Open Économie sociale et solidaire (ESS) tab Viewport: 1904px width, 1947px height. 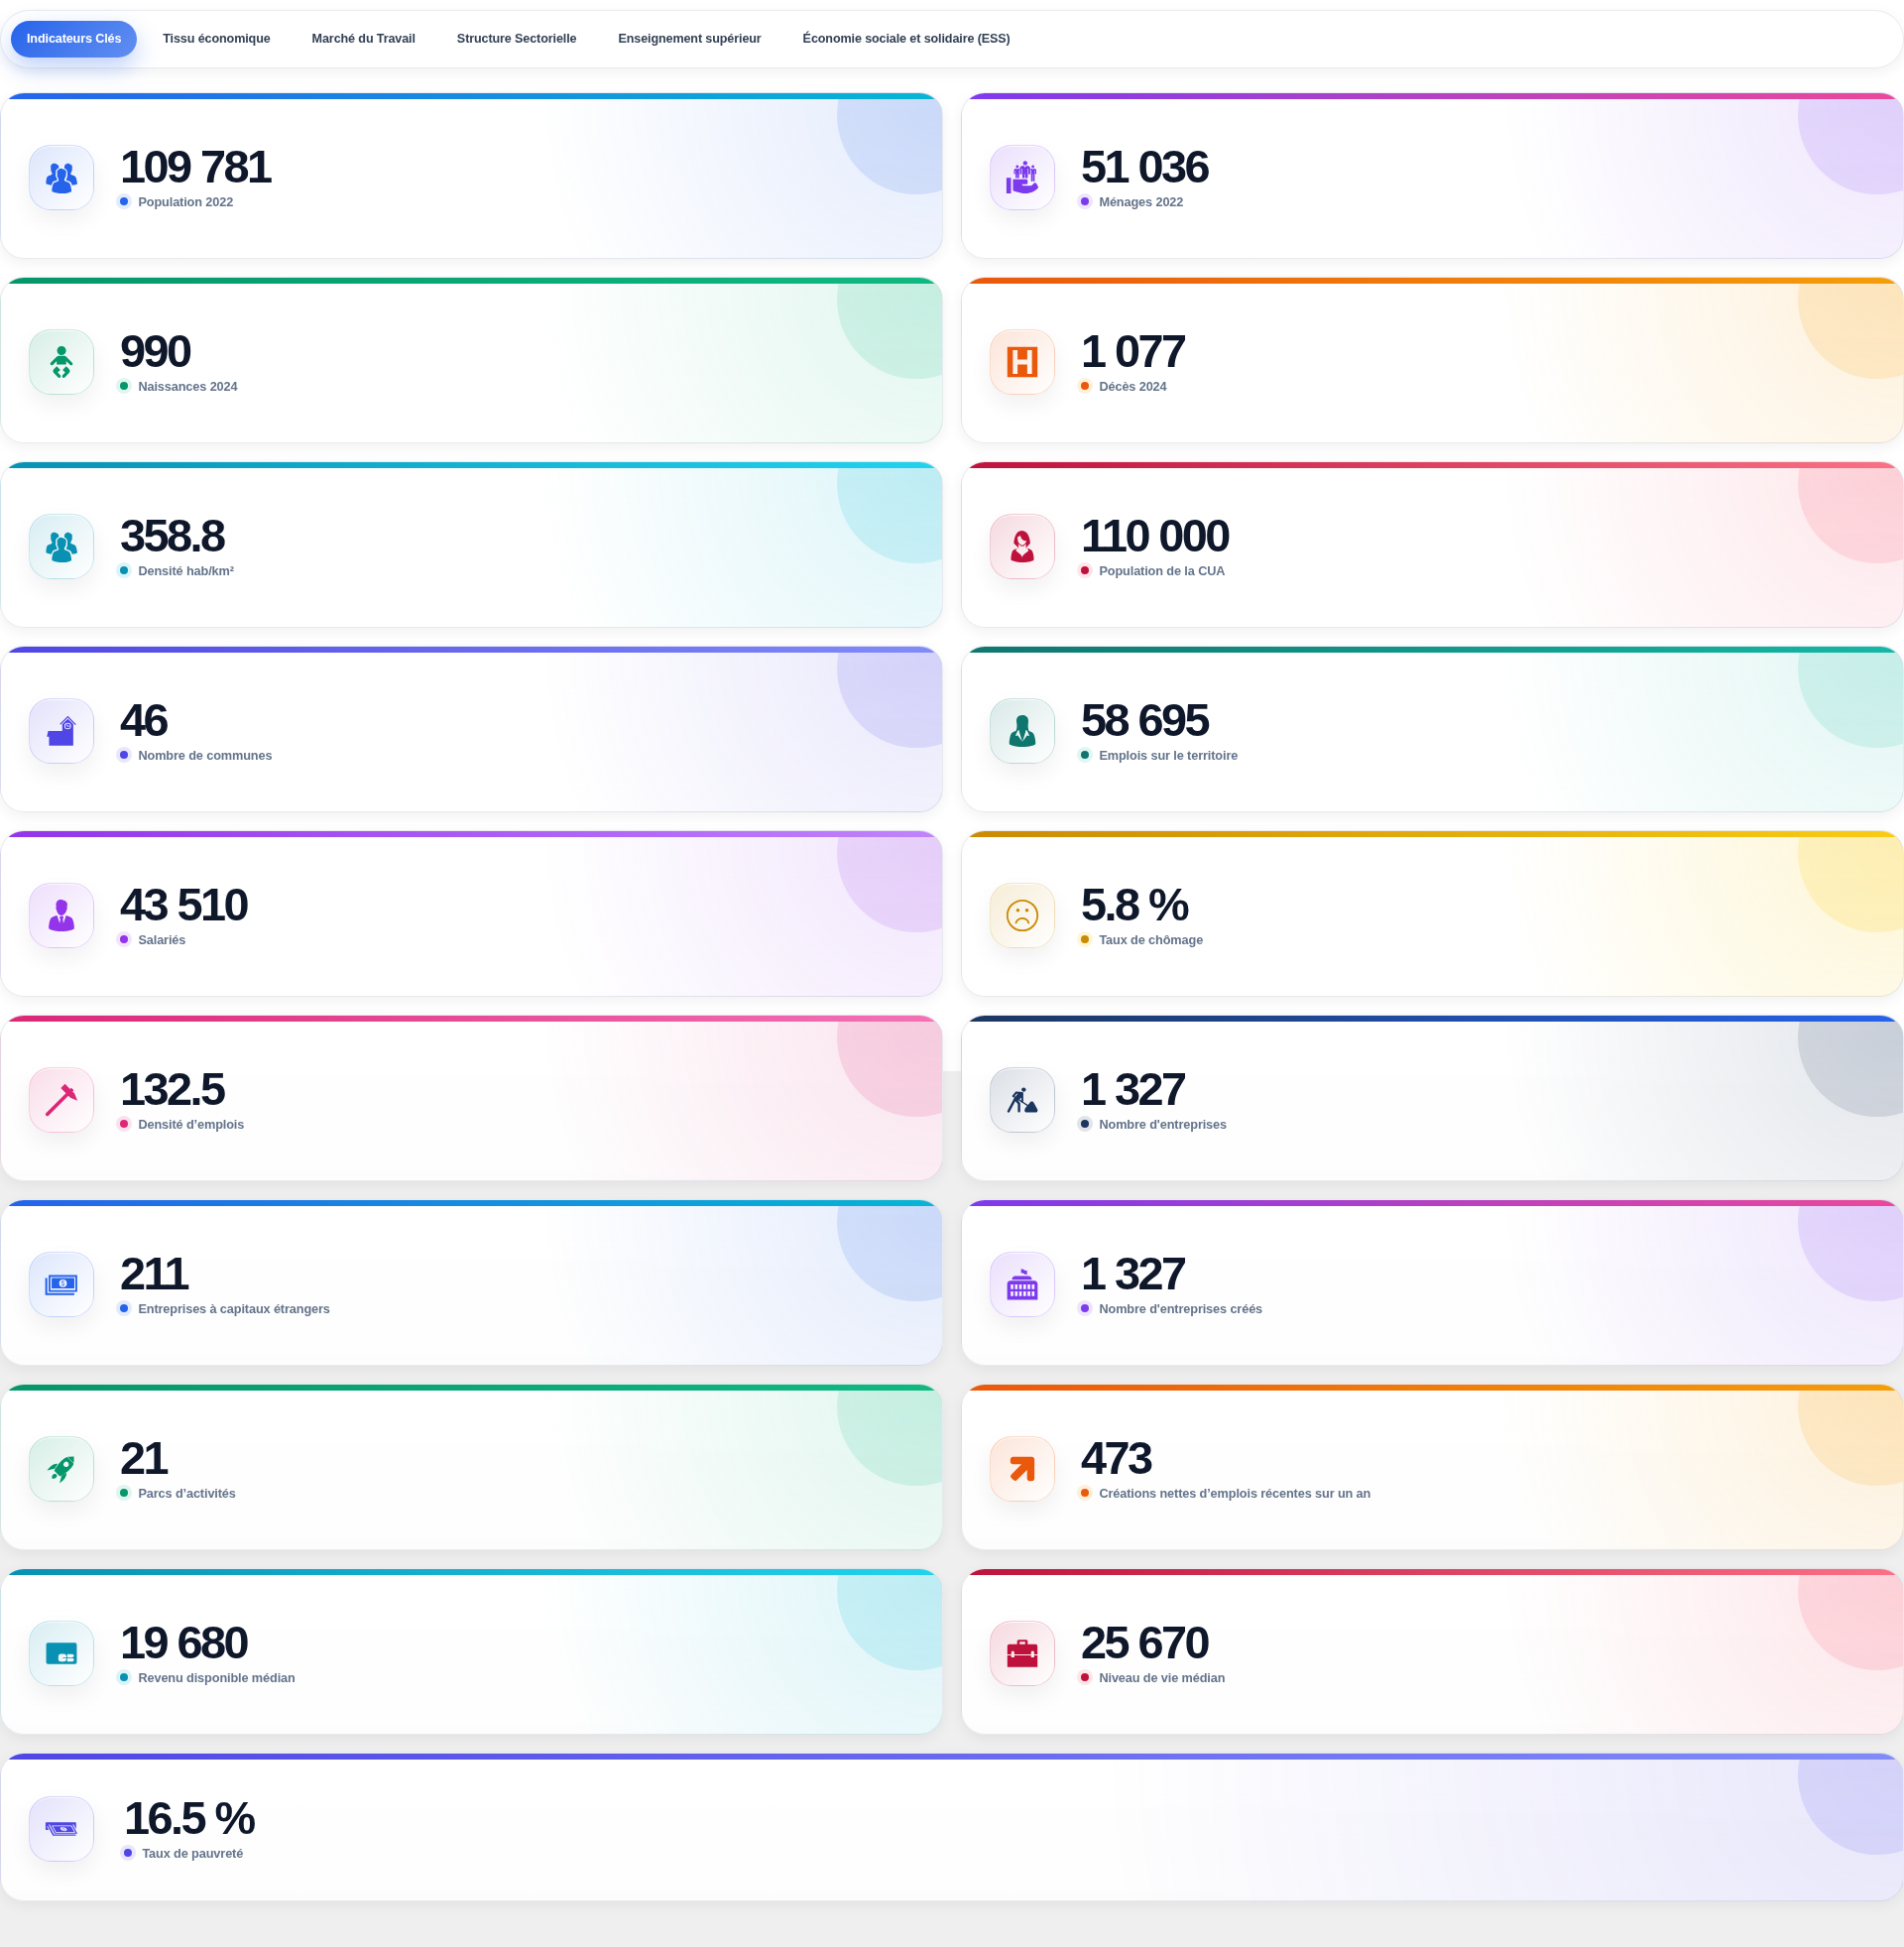906,39
